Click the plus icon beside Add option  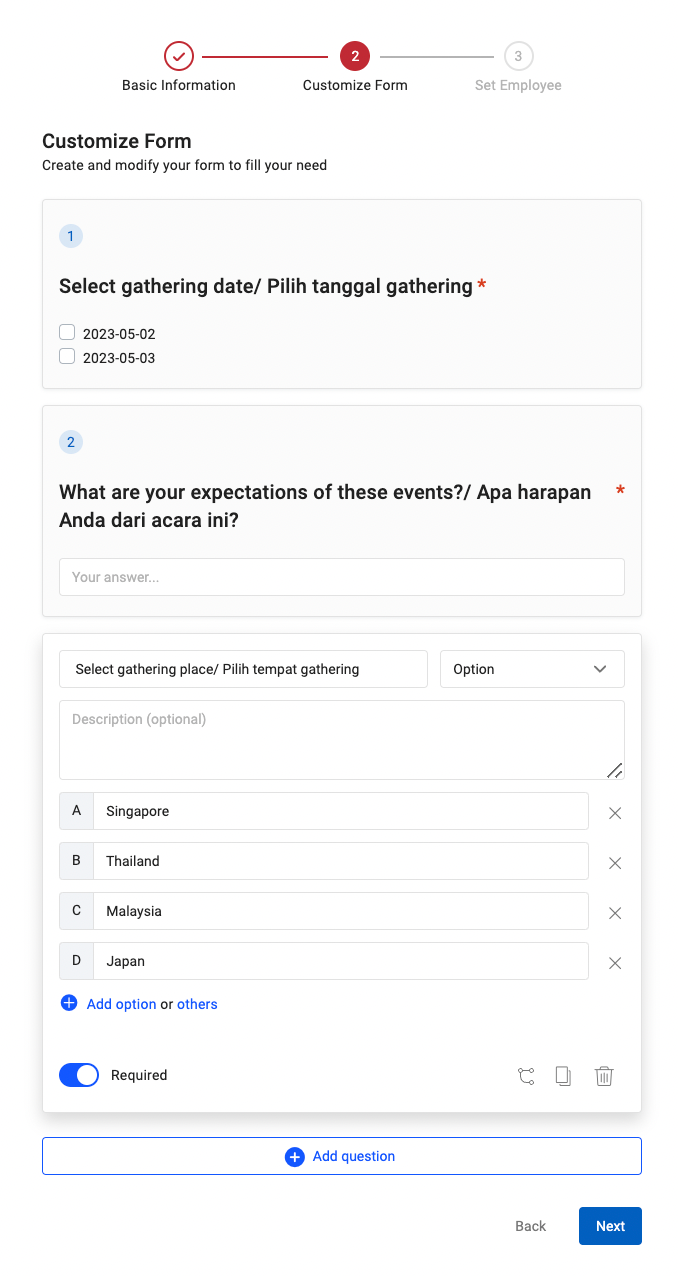point(69,1003)
